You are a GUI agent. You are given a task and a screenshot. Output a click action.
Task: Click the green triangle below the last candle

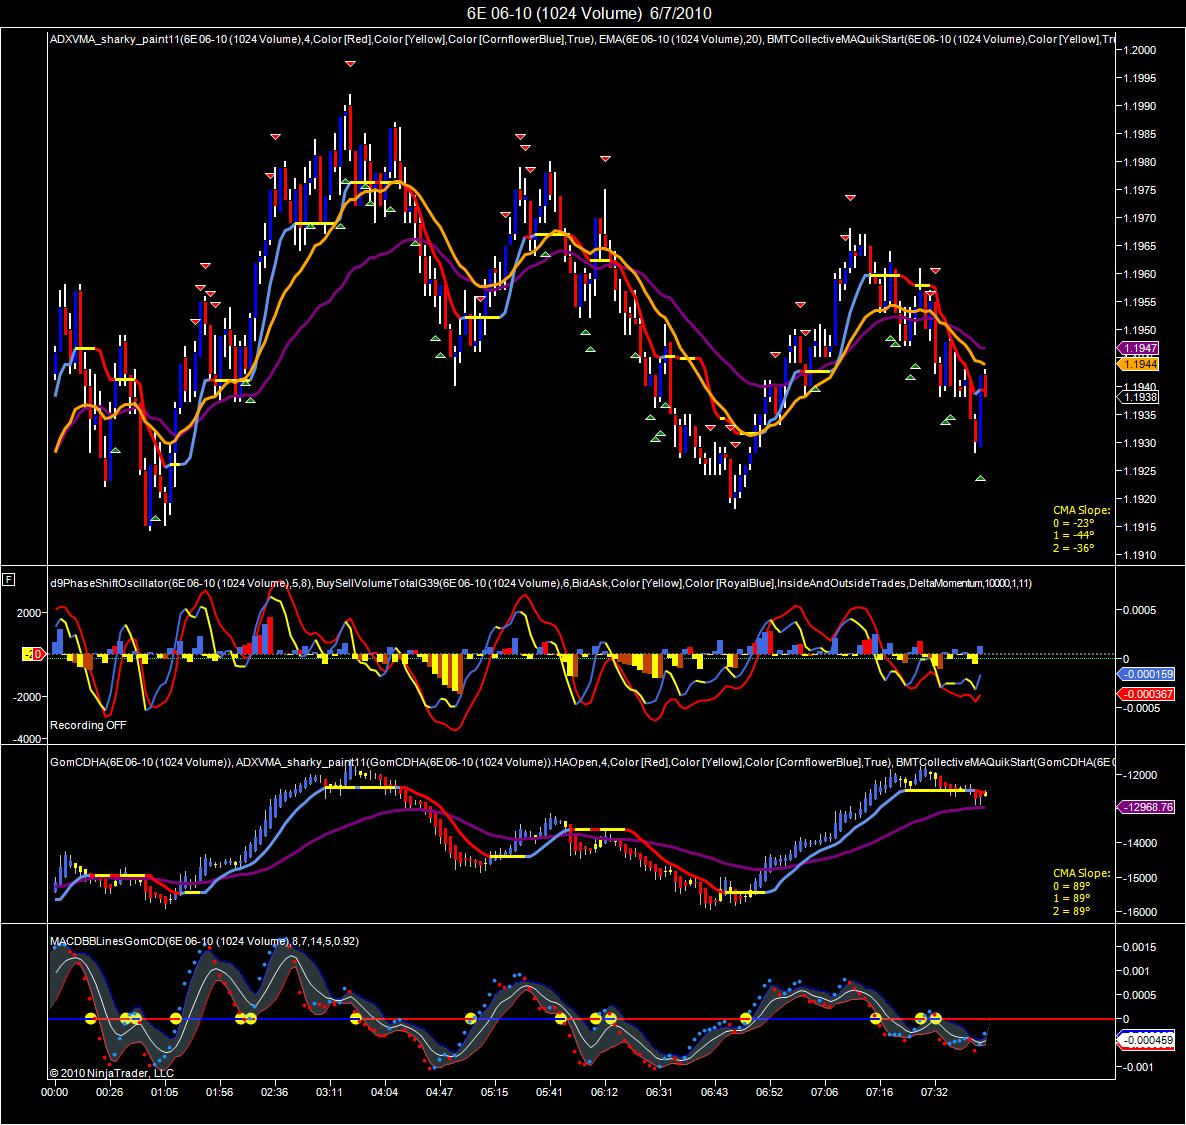click(980, 478)
